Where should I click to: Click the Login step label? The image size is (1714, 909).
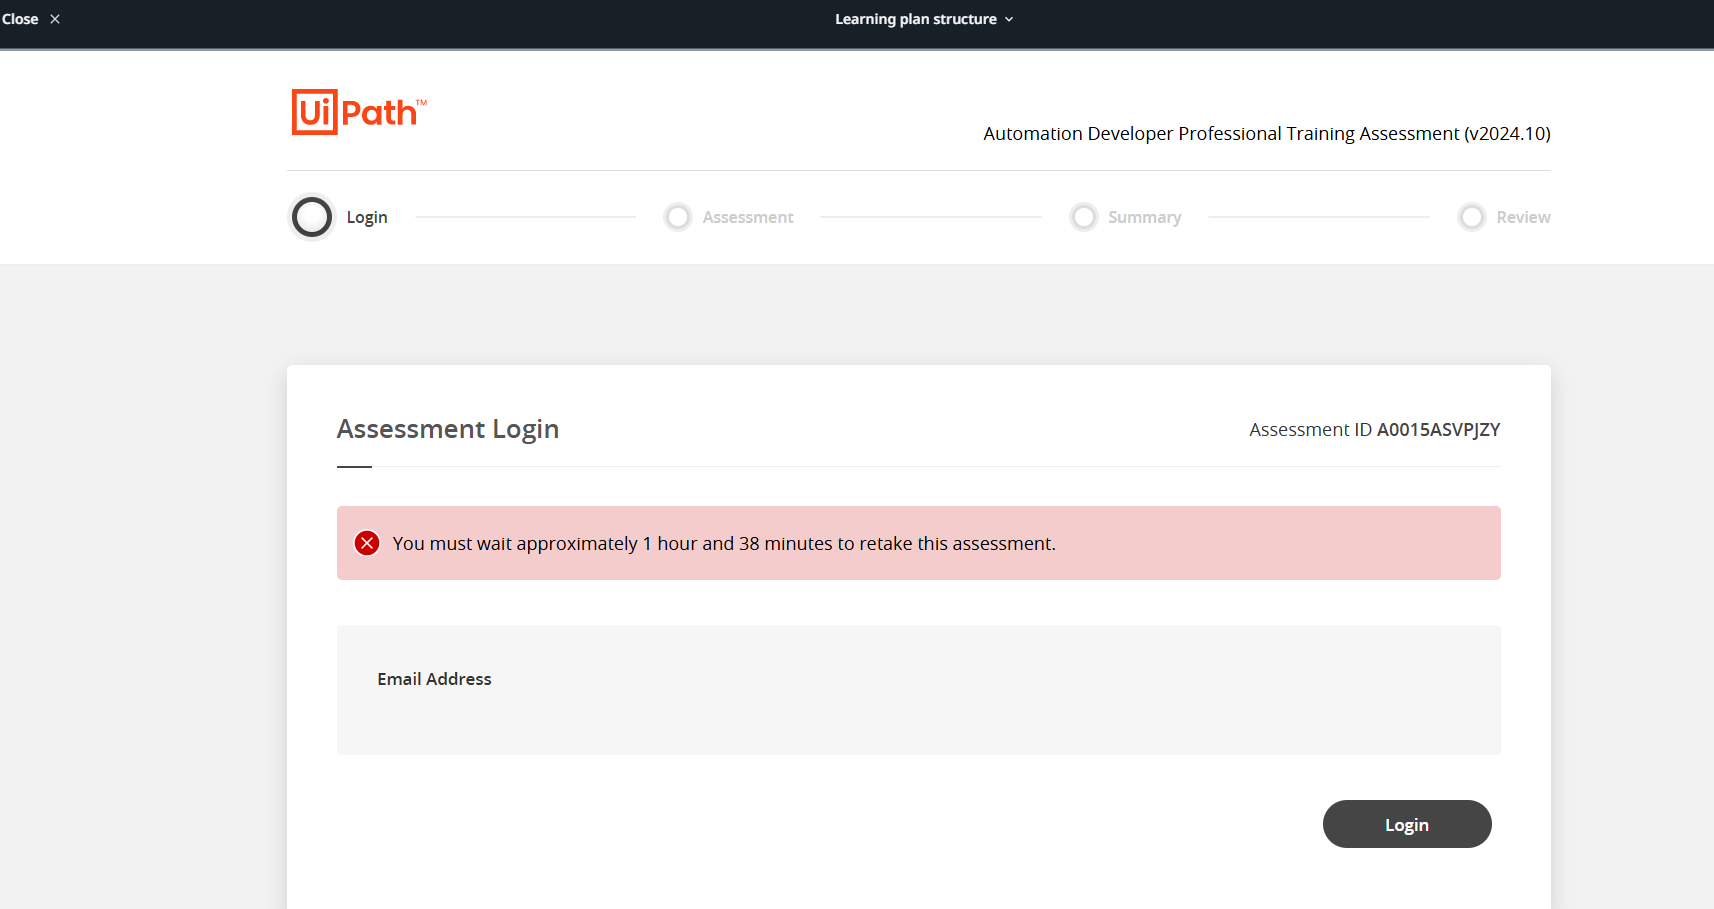tap(367, 217)
